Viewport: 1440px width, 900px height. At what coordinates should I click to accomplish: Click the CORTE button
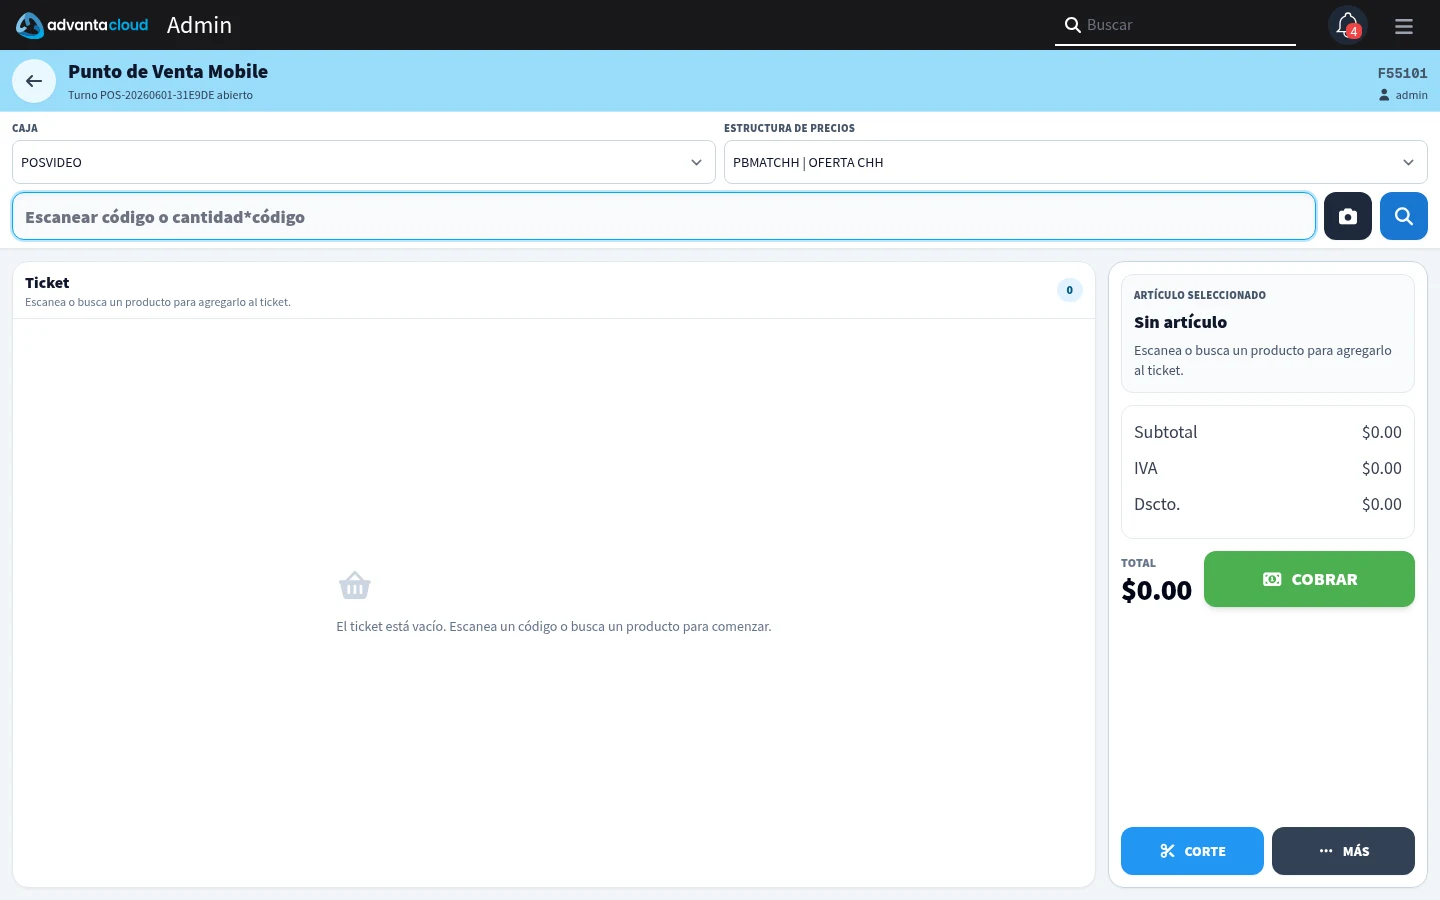(x=1192, y=851)
